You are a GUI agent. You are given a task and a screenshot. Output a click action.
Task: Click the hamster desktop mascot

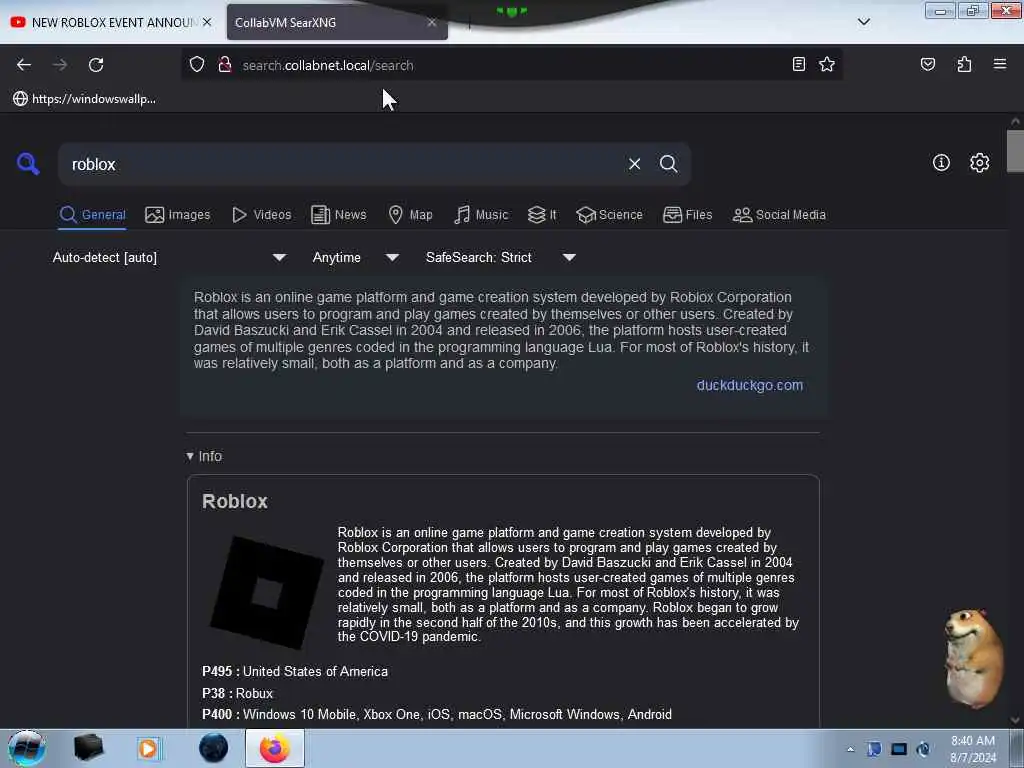click(x=974, y=658)
